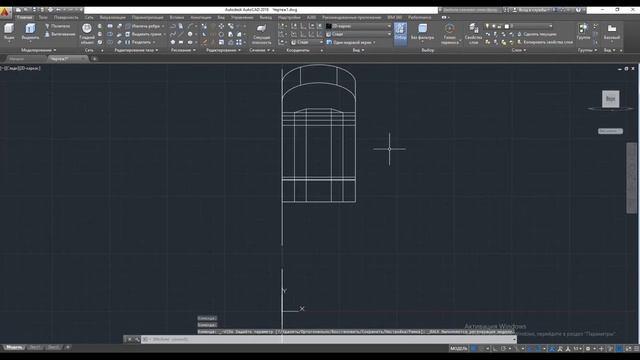Click the WCS label below the view cube
This screenshot has width=640, height=360.
(610, 131)
